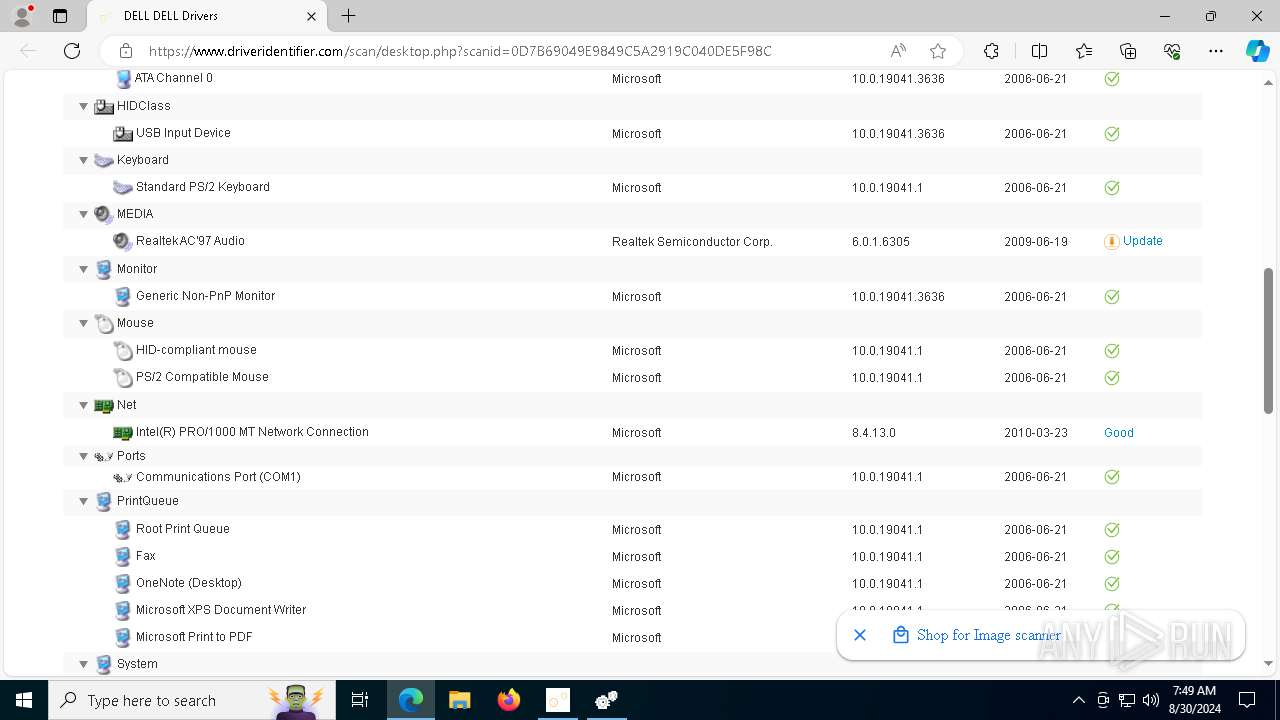Click the Keyboard category icon
The width and height of the screenshot is (1280, 720).
[104, 160]
